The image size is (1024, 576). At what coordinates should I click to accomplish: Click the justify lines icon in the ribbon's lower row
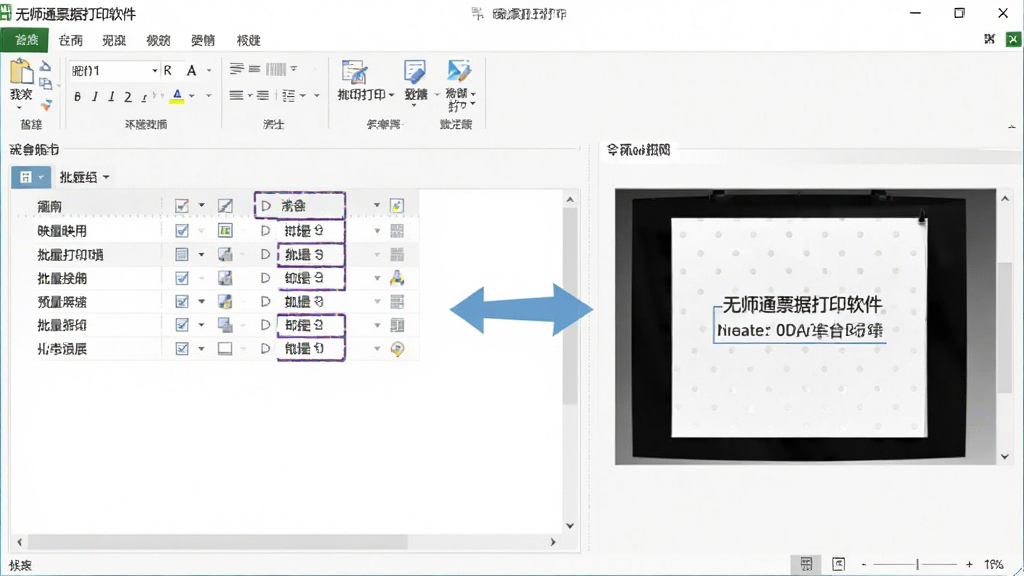click(236, 96)
